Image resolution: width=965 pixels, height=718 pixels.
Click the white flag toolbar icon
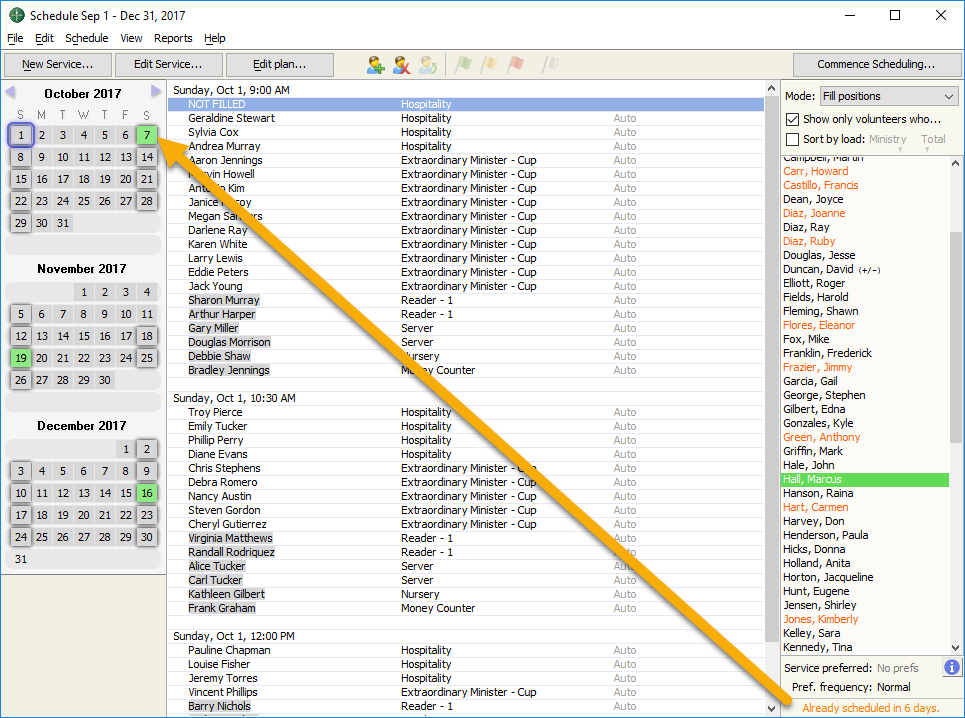[550, 65]
